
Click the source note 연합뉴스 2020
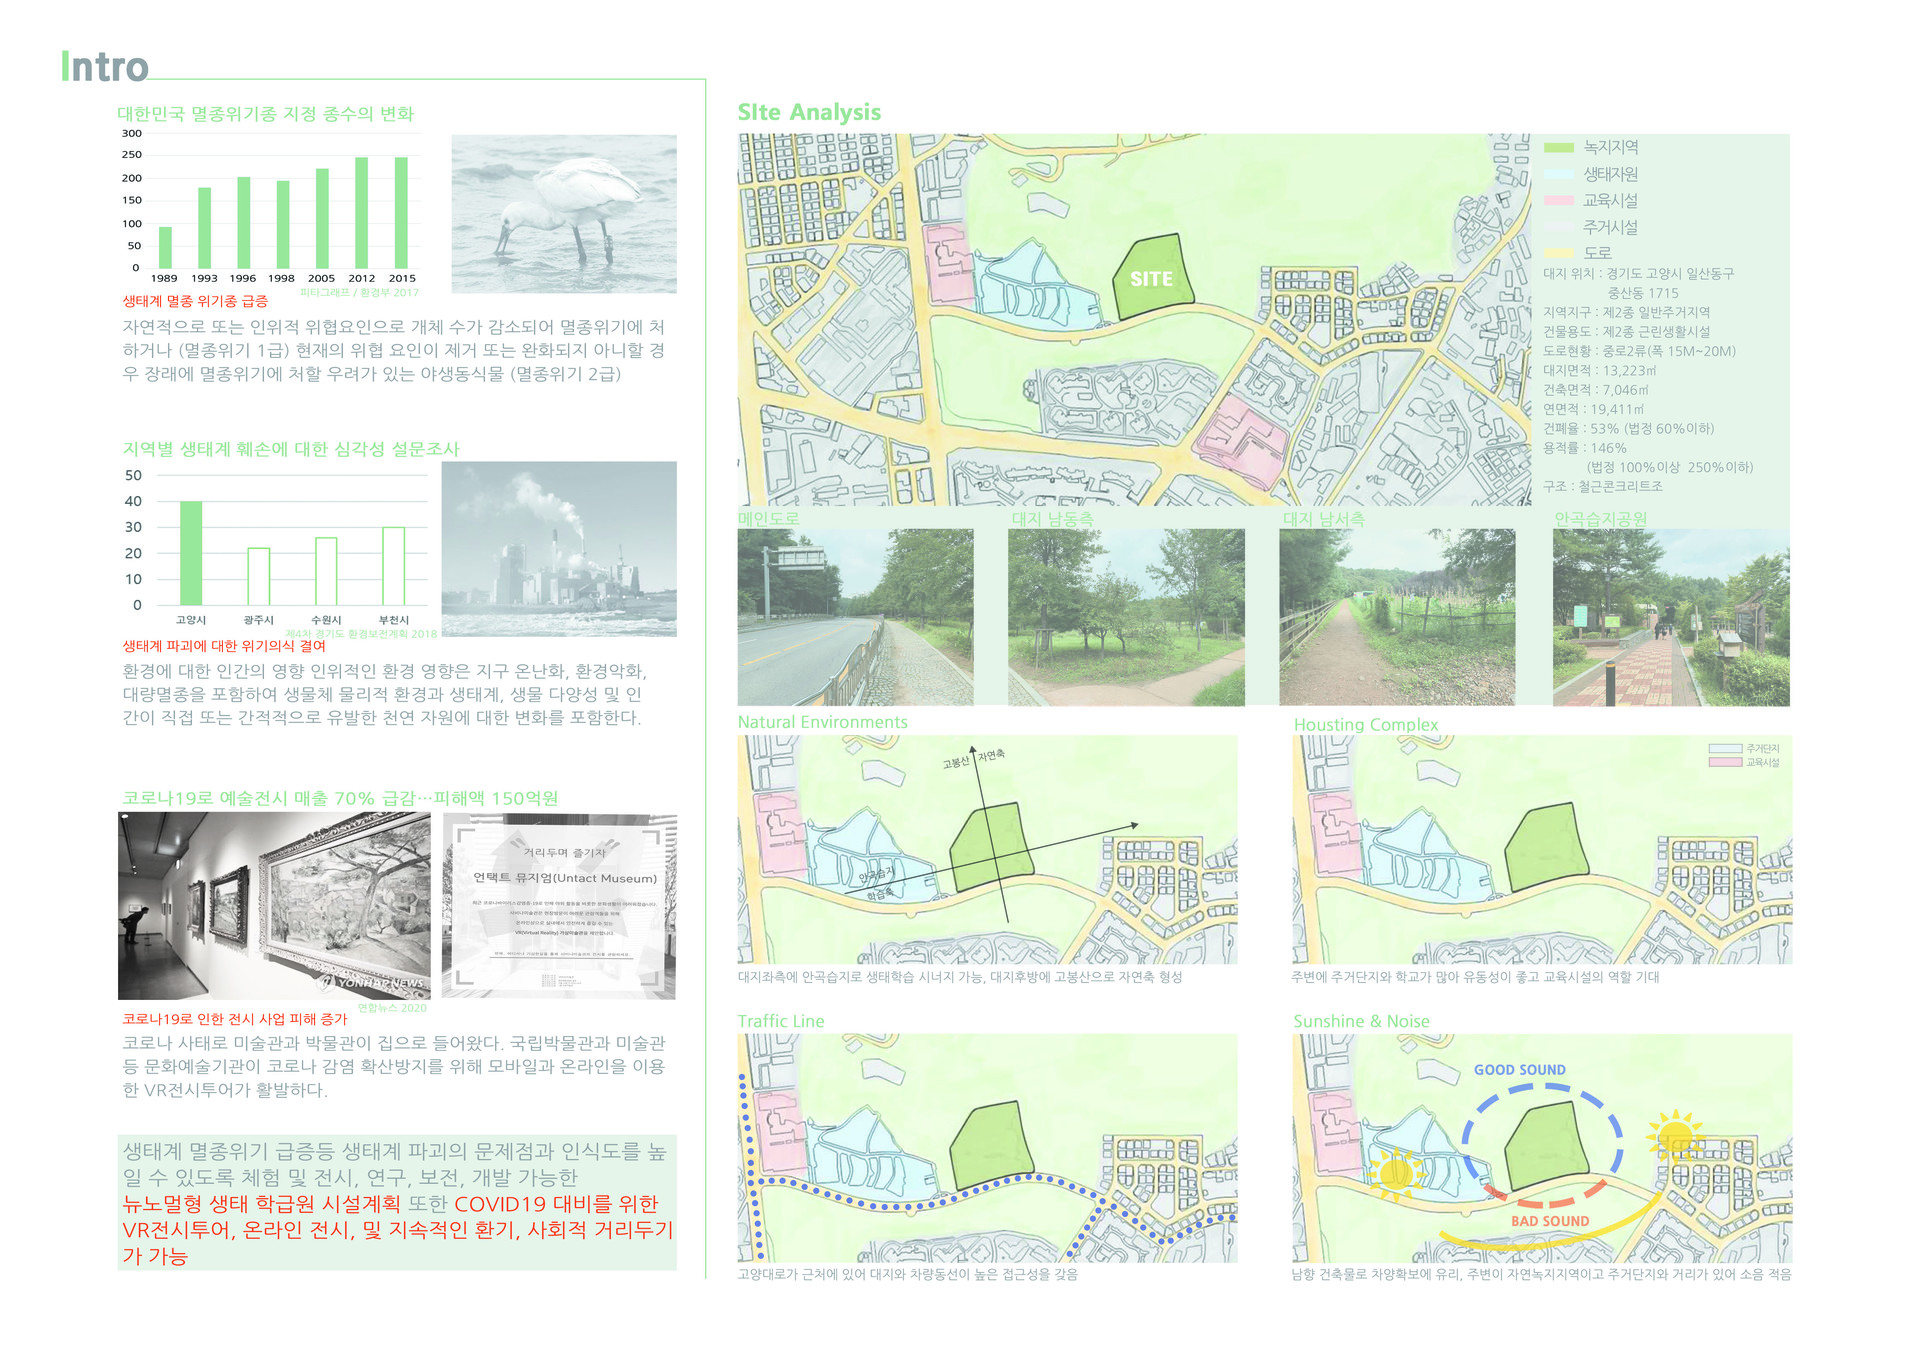click(x=392, y=1008)
